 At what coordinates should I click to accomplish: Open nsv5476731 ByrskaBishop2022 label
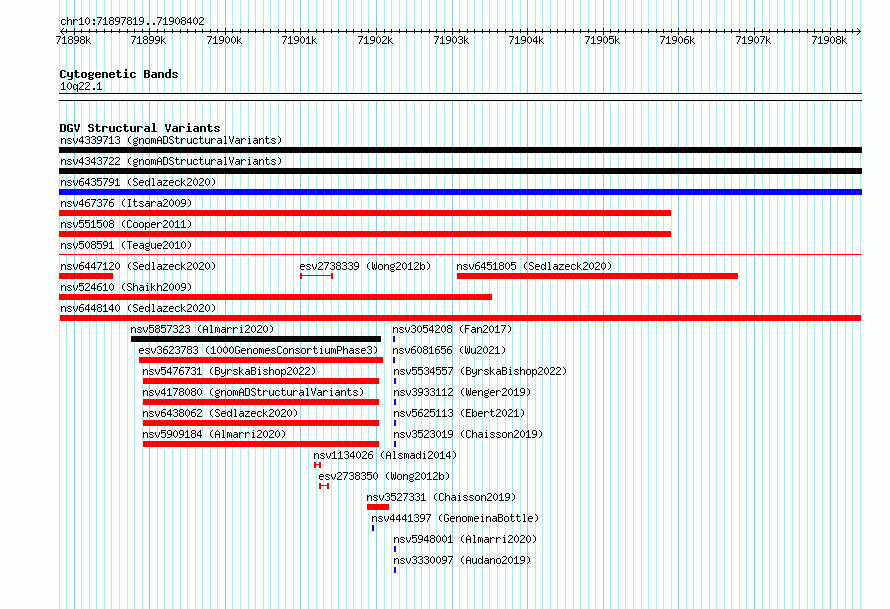[x=229, y=371]
